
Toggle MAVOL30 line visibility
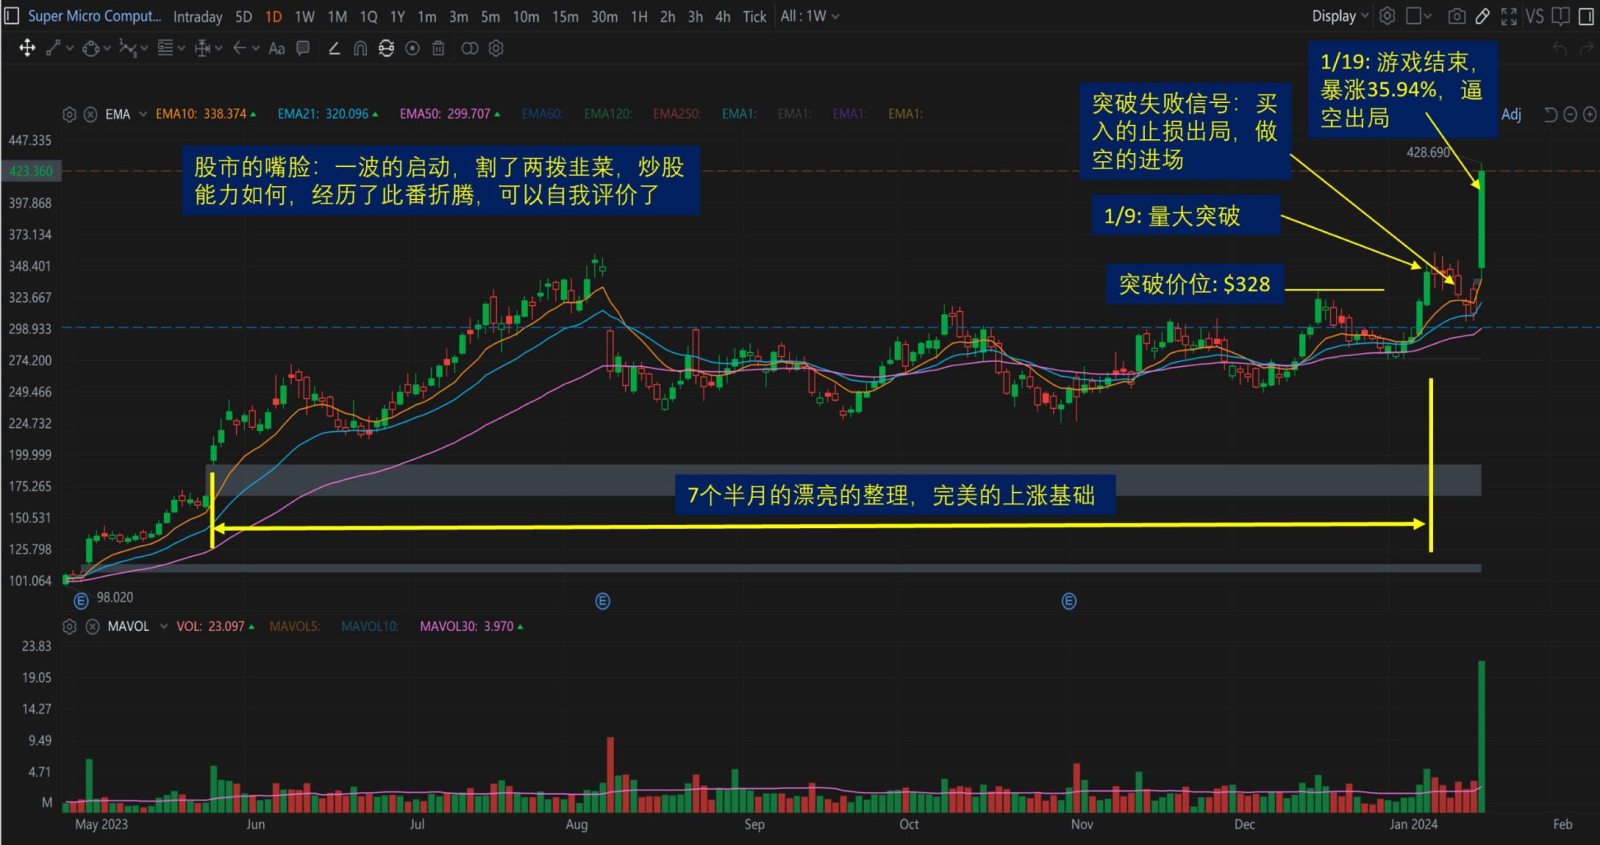471,626
